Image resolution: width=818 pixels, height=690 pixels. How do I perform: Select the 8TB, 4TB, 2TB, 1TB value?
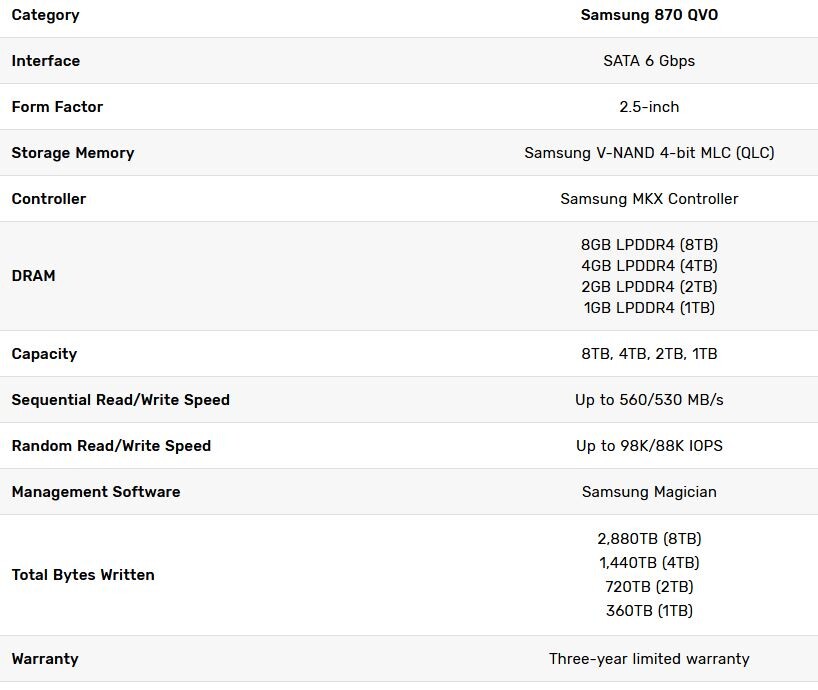(x=649, y=354)
